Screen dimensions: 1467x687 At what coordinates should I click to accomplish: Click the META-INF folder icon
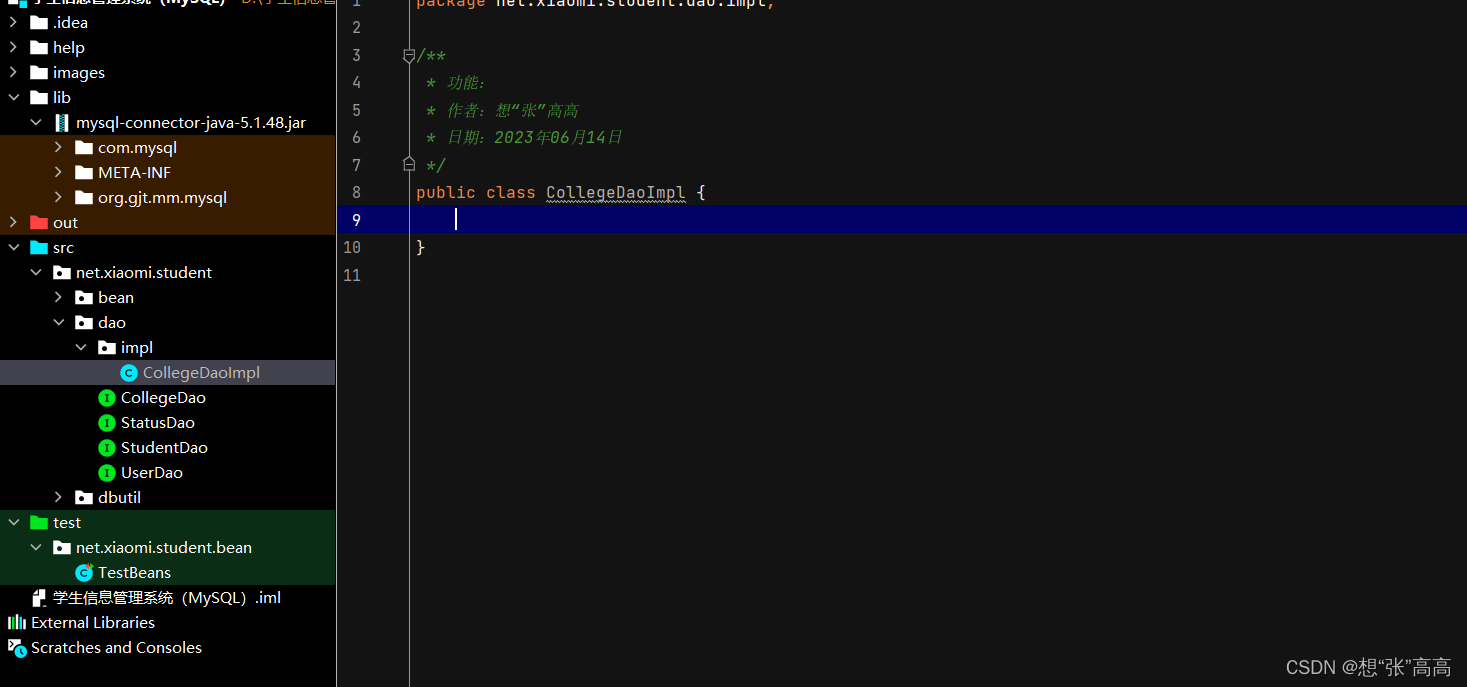84,172
